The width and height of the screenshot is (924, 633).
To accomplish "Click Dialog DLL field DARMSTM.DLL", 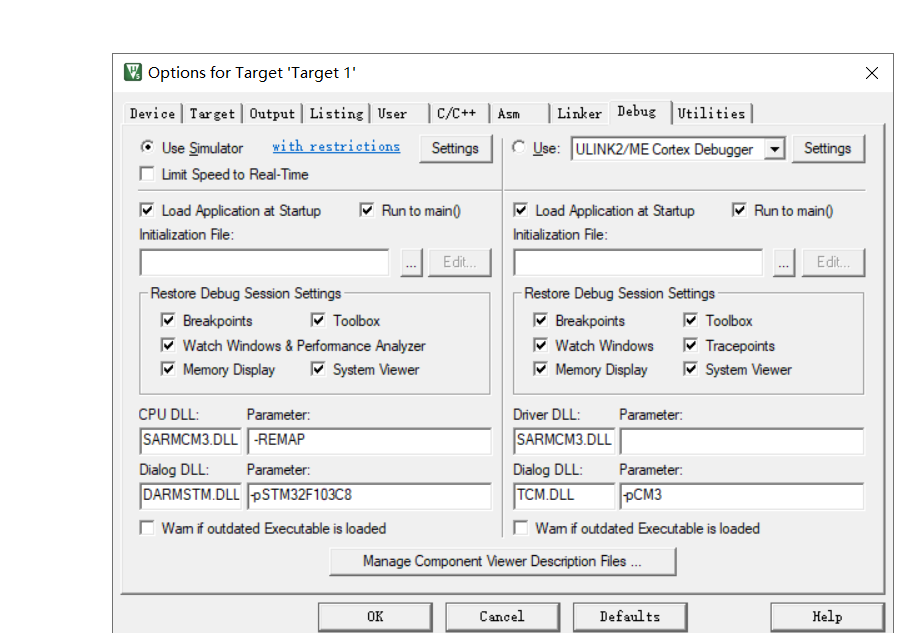I will (190, 496).
